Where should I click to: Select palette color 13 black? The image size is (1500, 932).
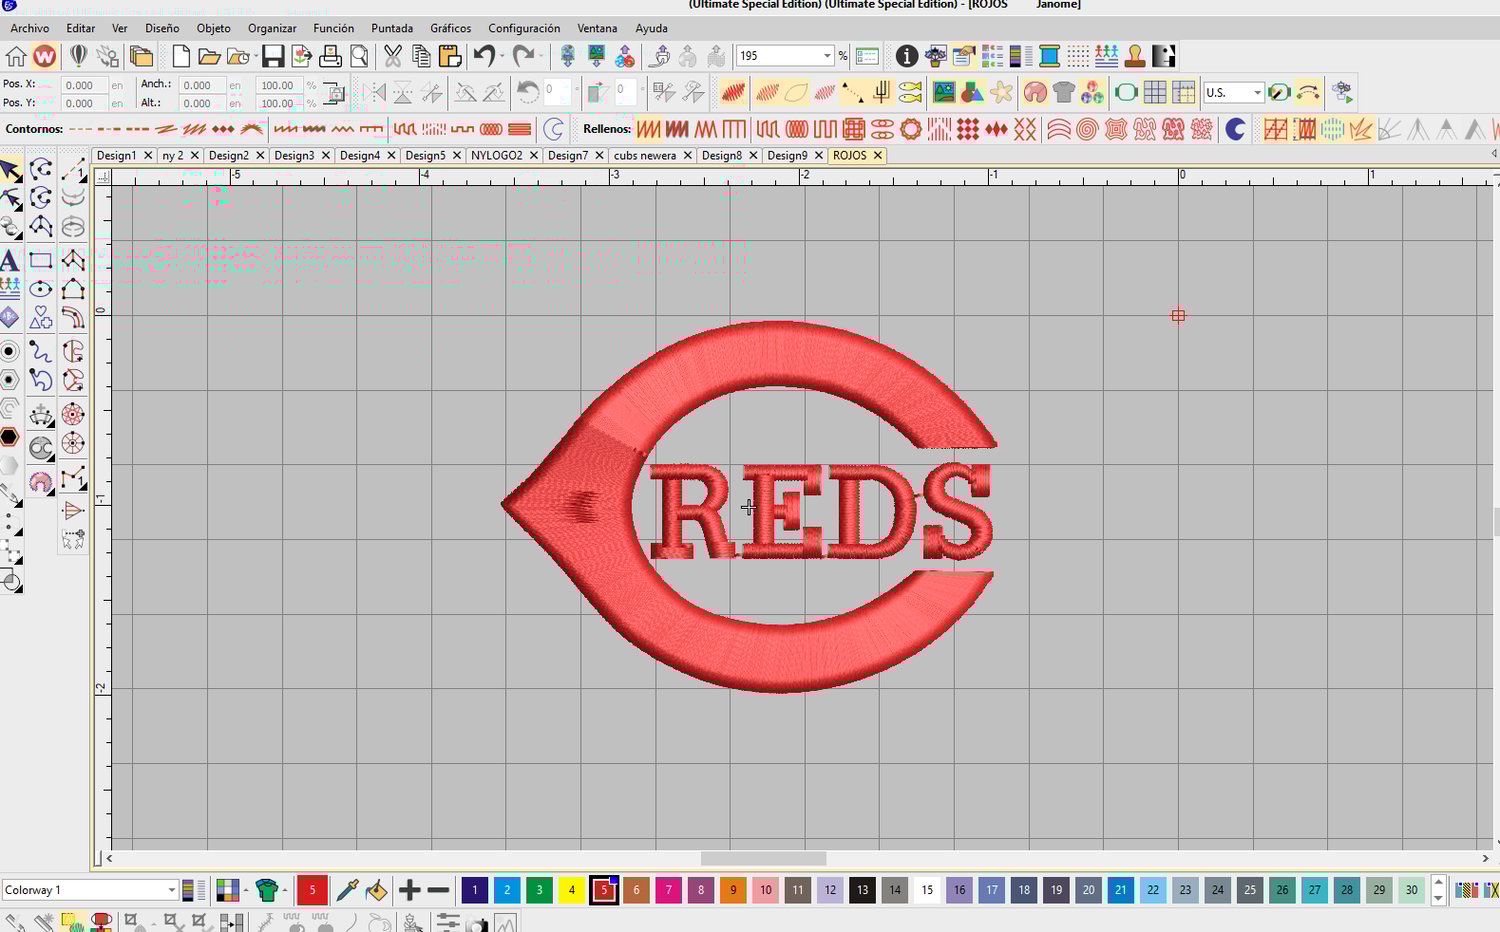862,890
